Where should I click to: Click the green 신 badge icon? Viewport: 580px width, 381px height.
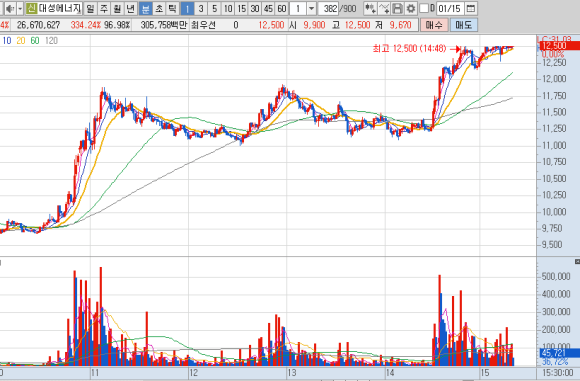tap(32, 8)
